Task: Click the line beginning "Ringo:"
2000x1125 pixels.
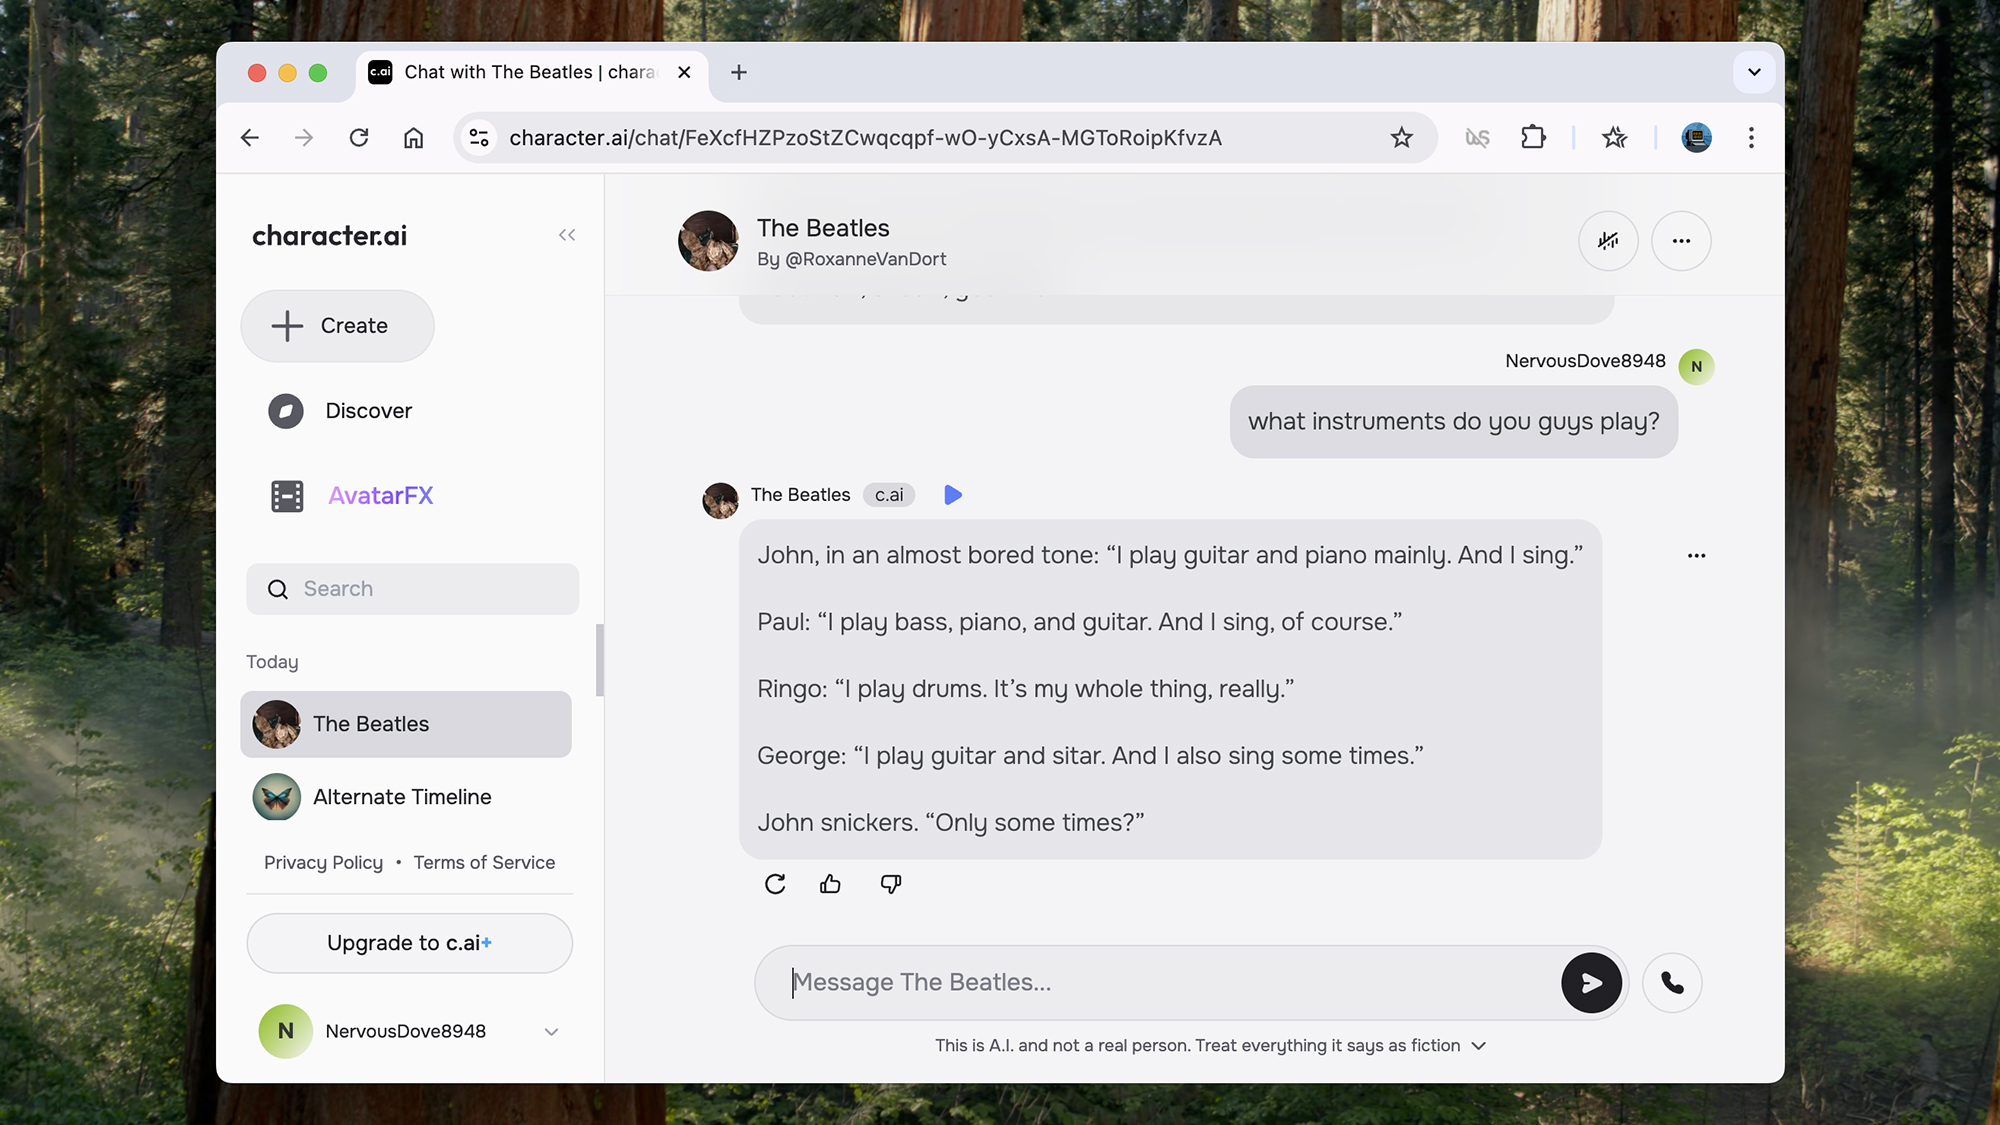Action: pyautogui.click(x=1025, y=689)
